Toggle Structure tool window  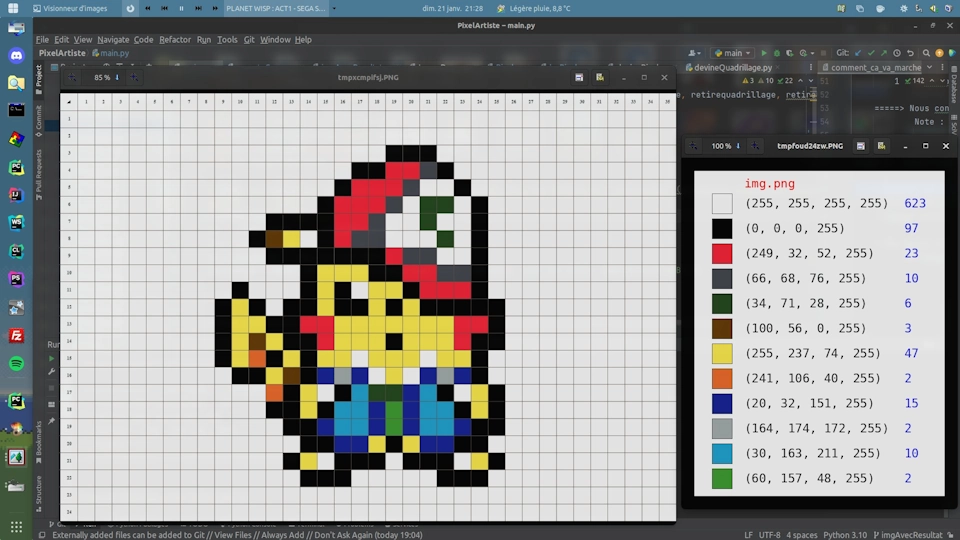point(39,493)
